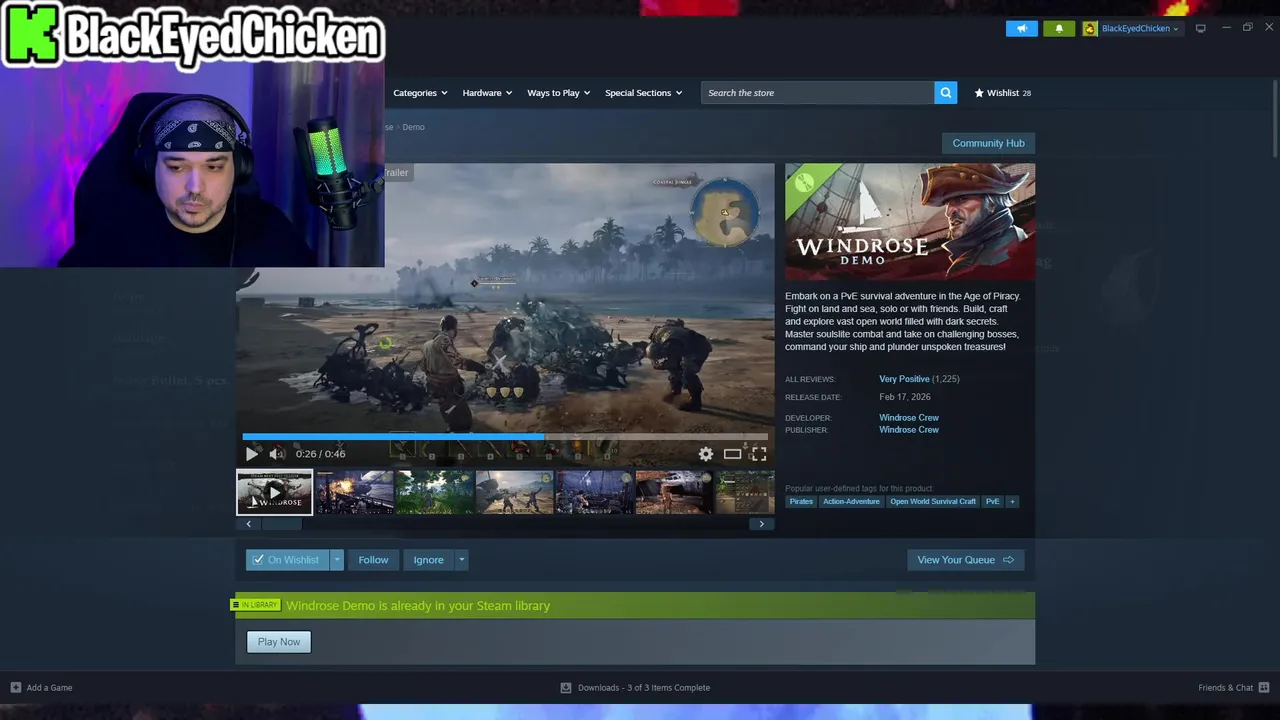Expand the Hardware menu
The height and width of the screenshot is (720, 1280).
[487, 93]
